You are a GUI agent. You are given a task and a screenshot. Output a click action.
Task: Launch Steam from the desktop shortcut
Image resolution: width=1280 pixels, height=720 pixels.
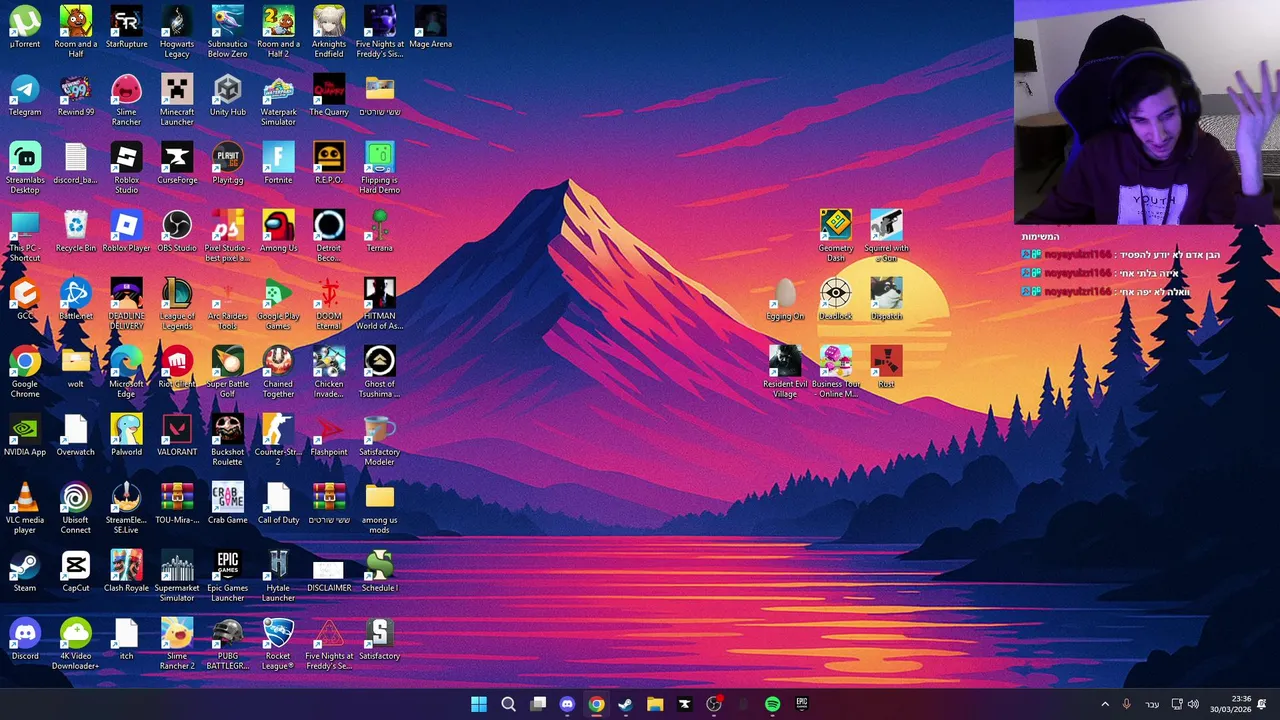click(x=25, y=571)
